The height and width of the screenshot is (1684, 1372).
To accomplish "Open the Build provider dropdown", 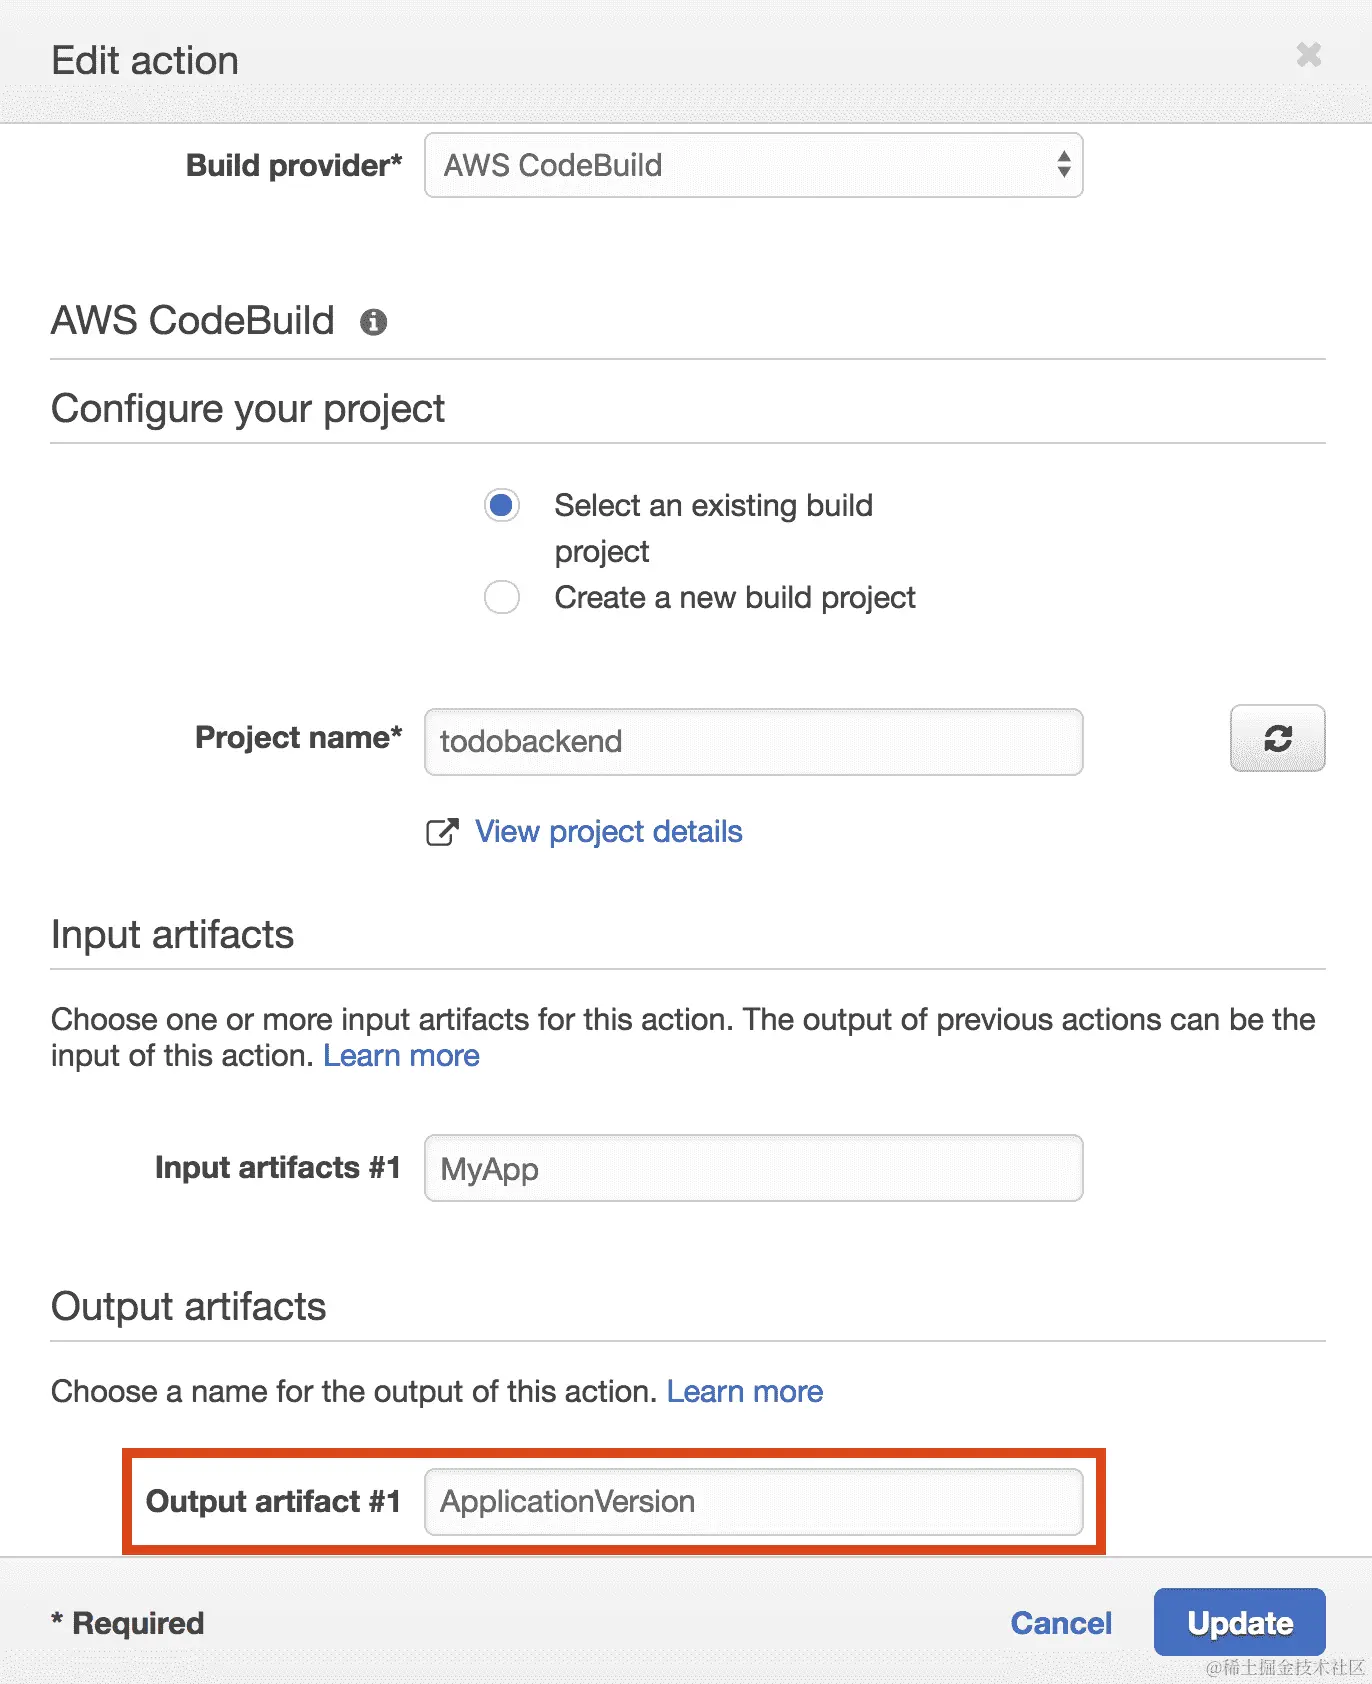I will pos(753,166).
